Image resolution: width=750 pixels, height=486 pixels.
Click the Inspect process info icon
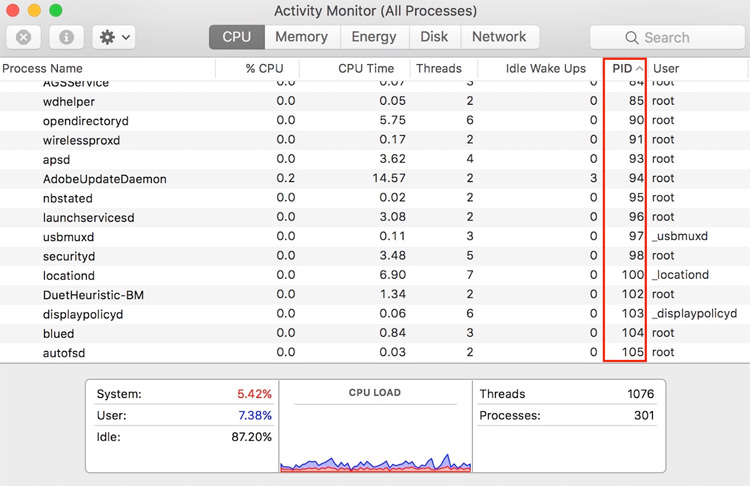66,37
